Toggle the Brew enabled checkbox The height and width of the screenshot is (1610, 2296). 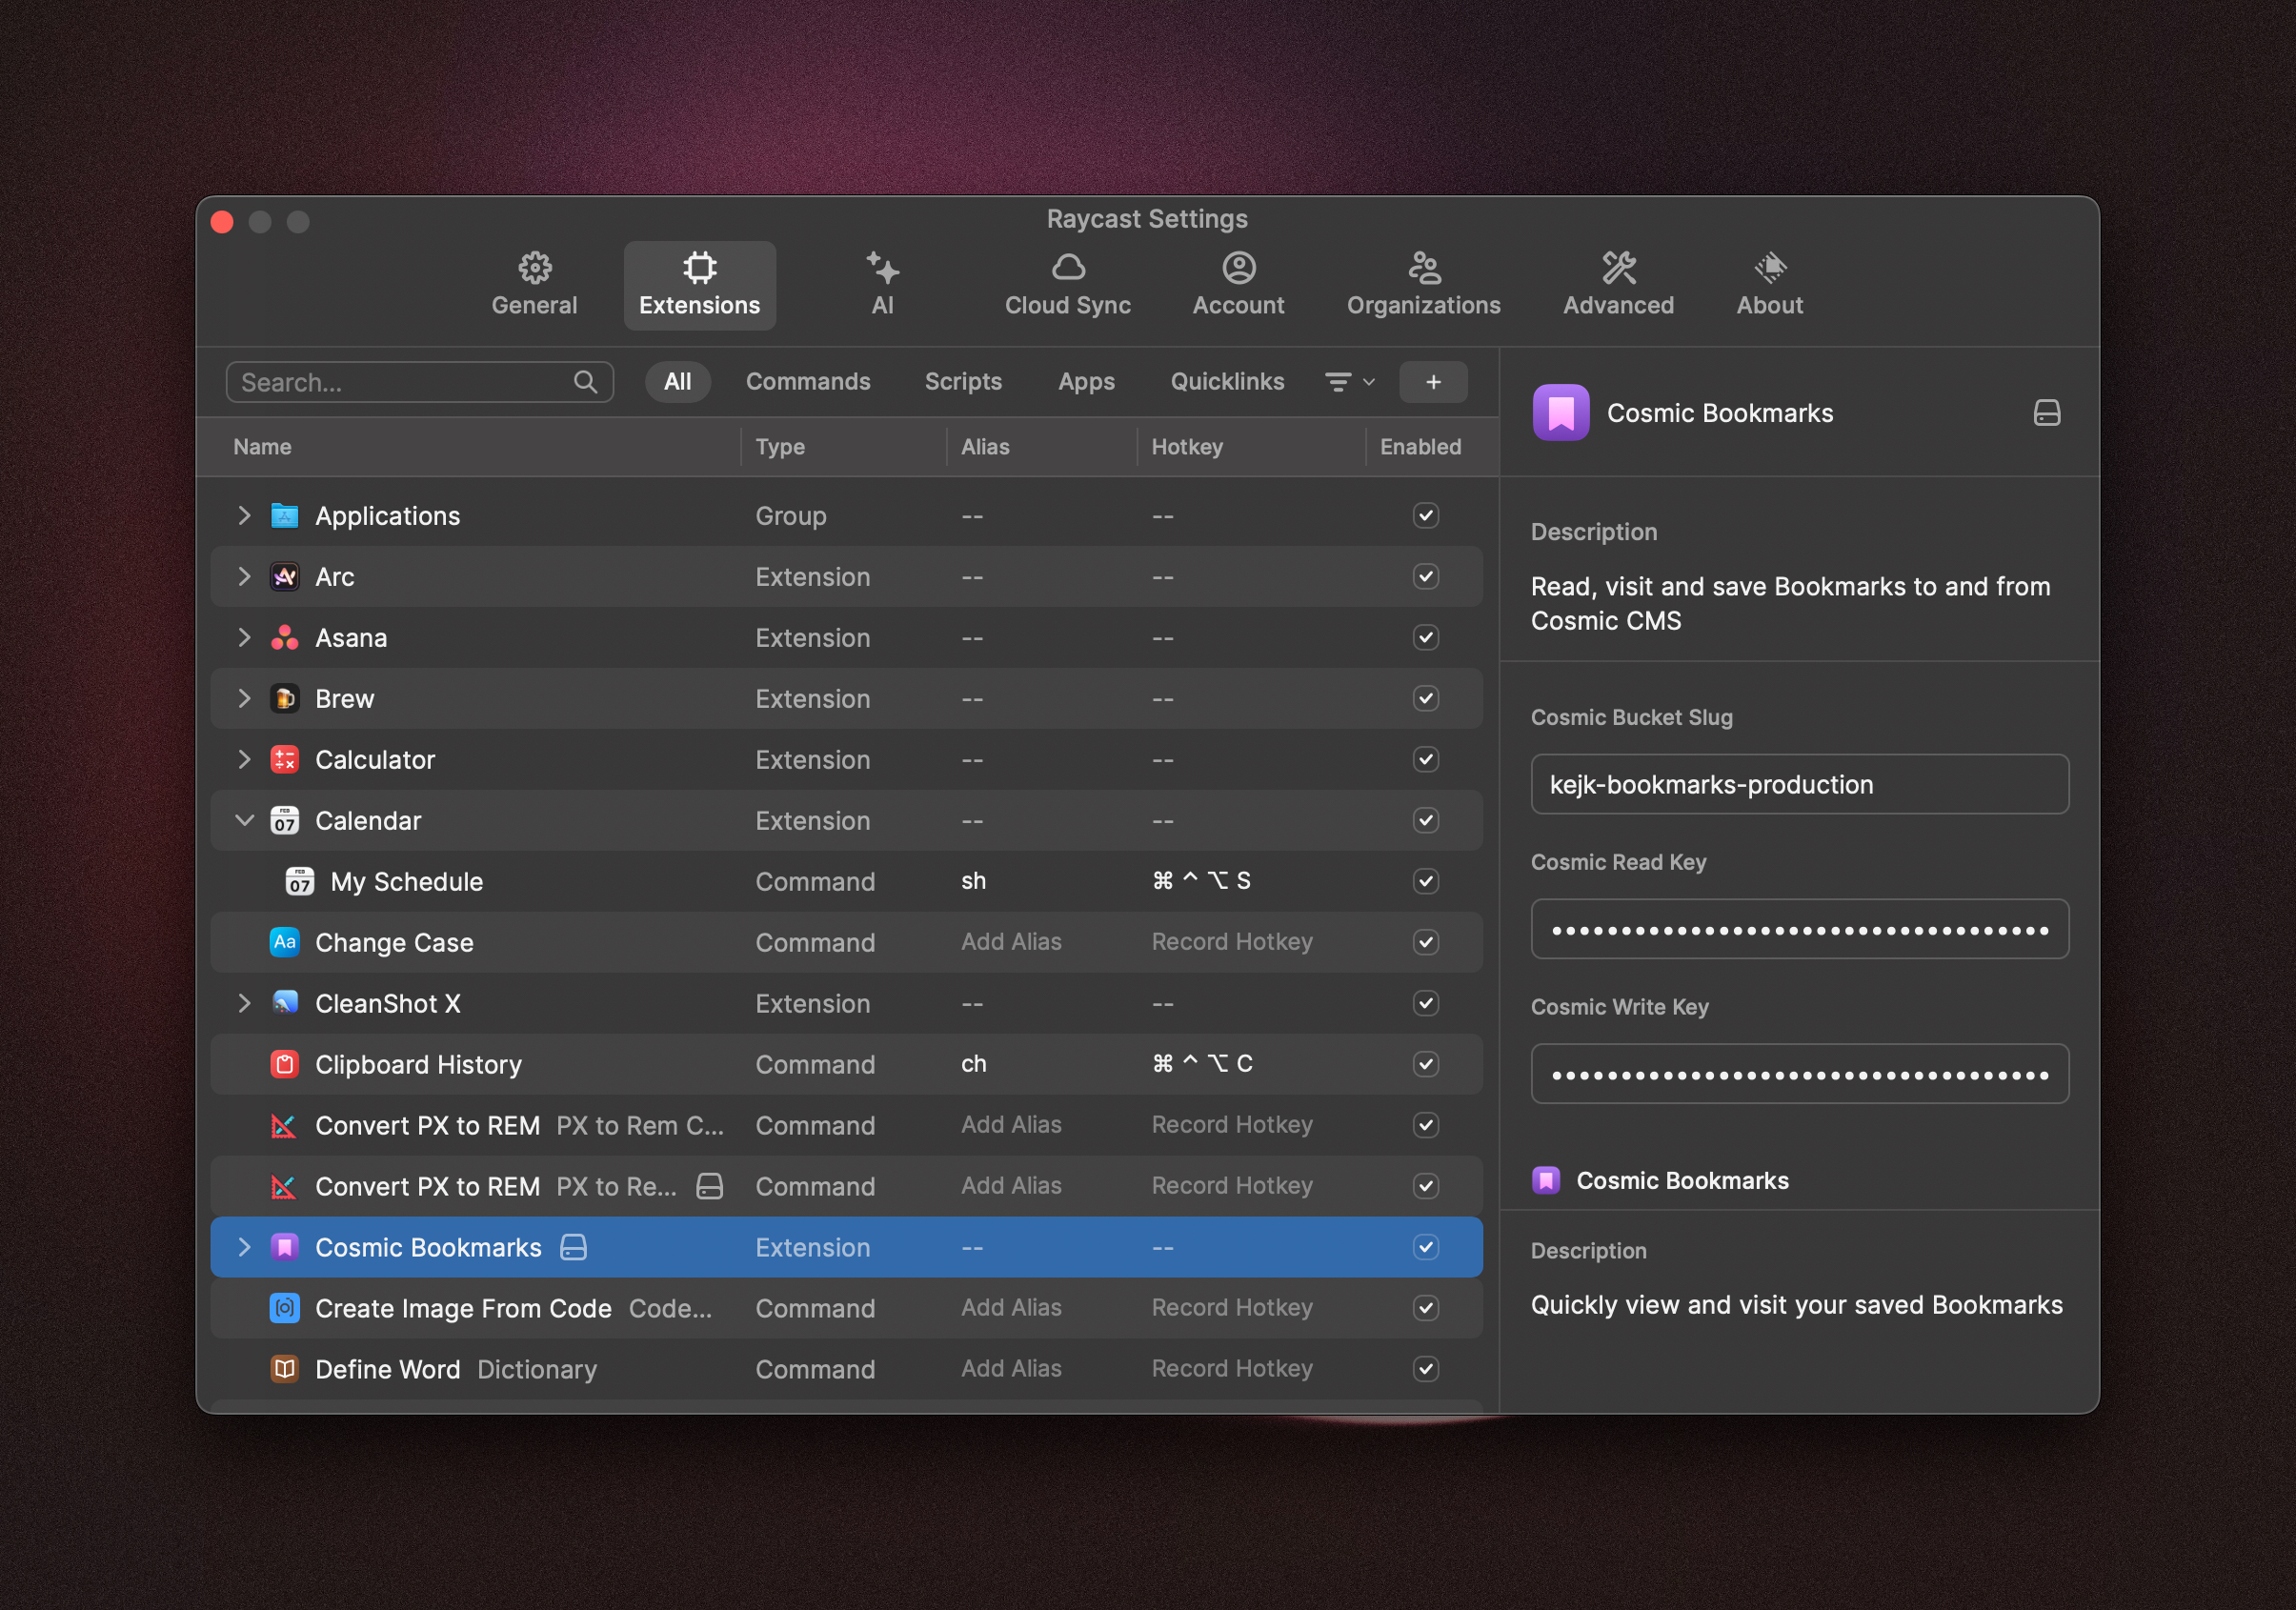tap(1425, 698)
